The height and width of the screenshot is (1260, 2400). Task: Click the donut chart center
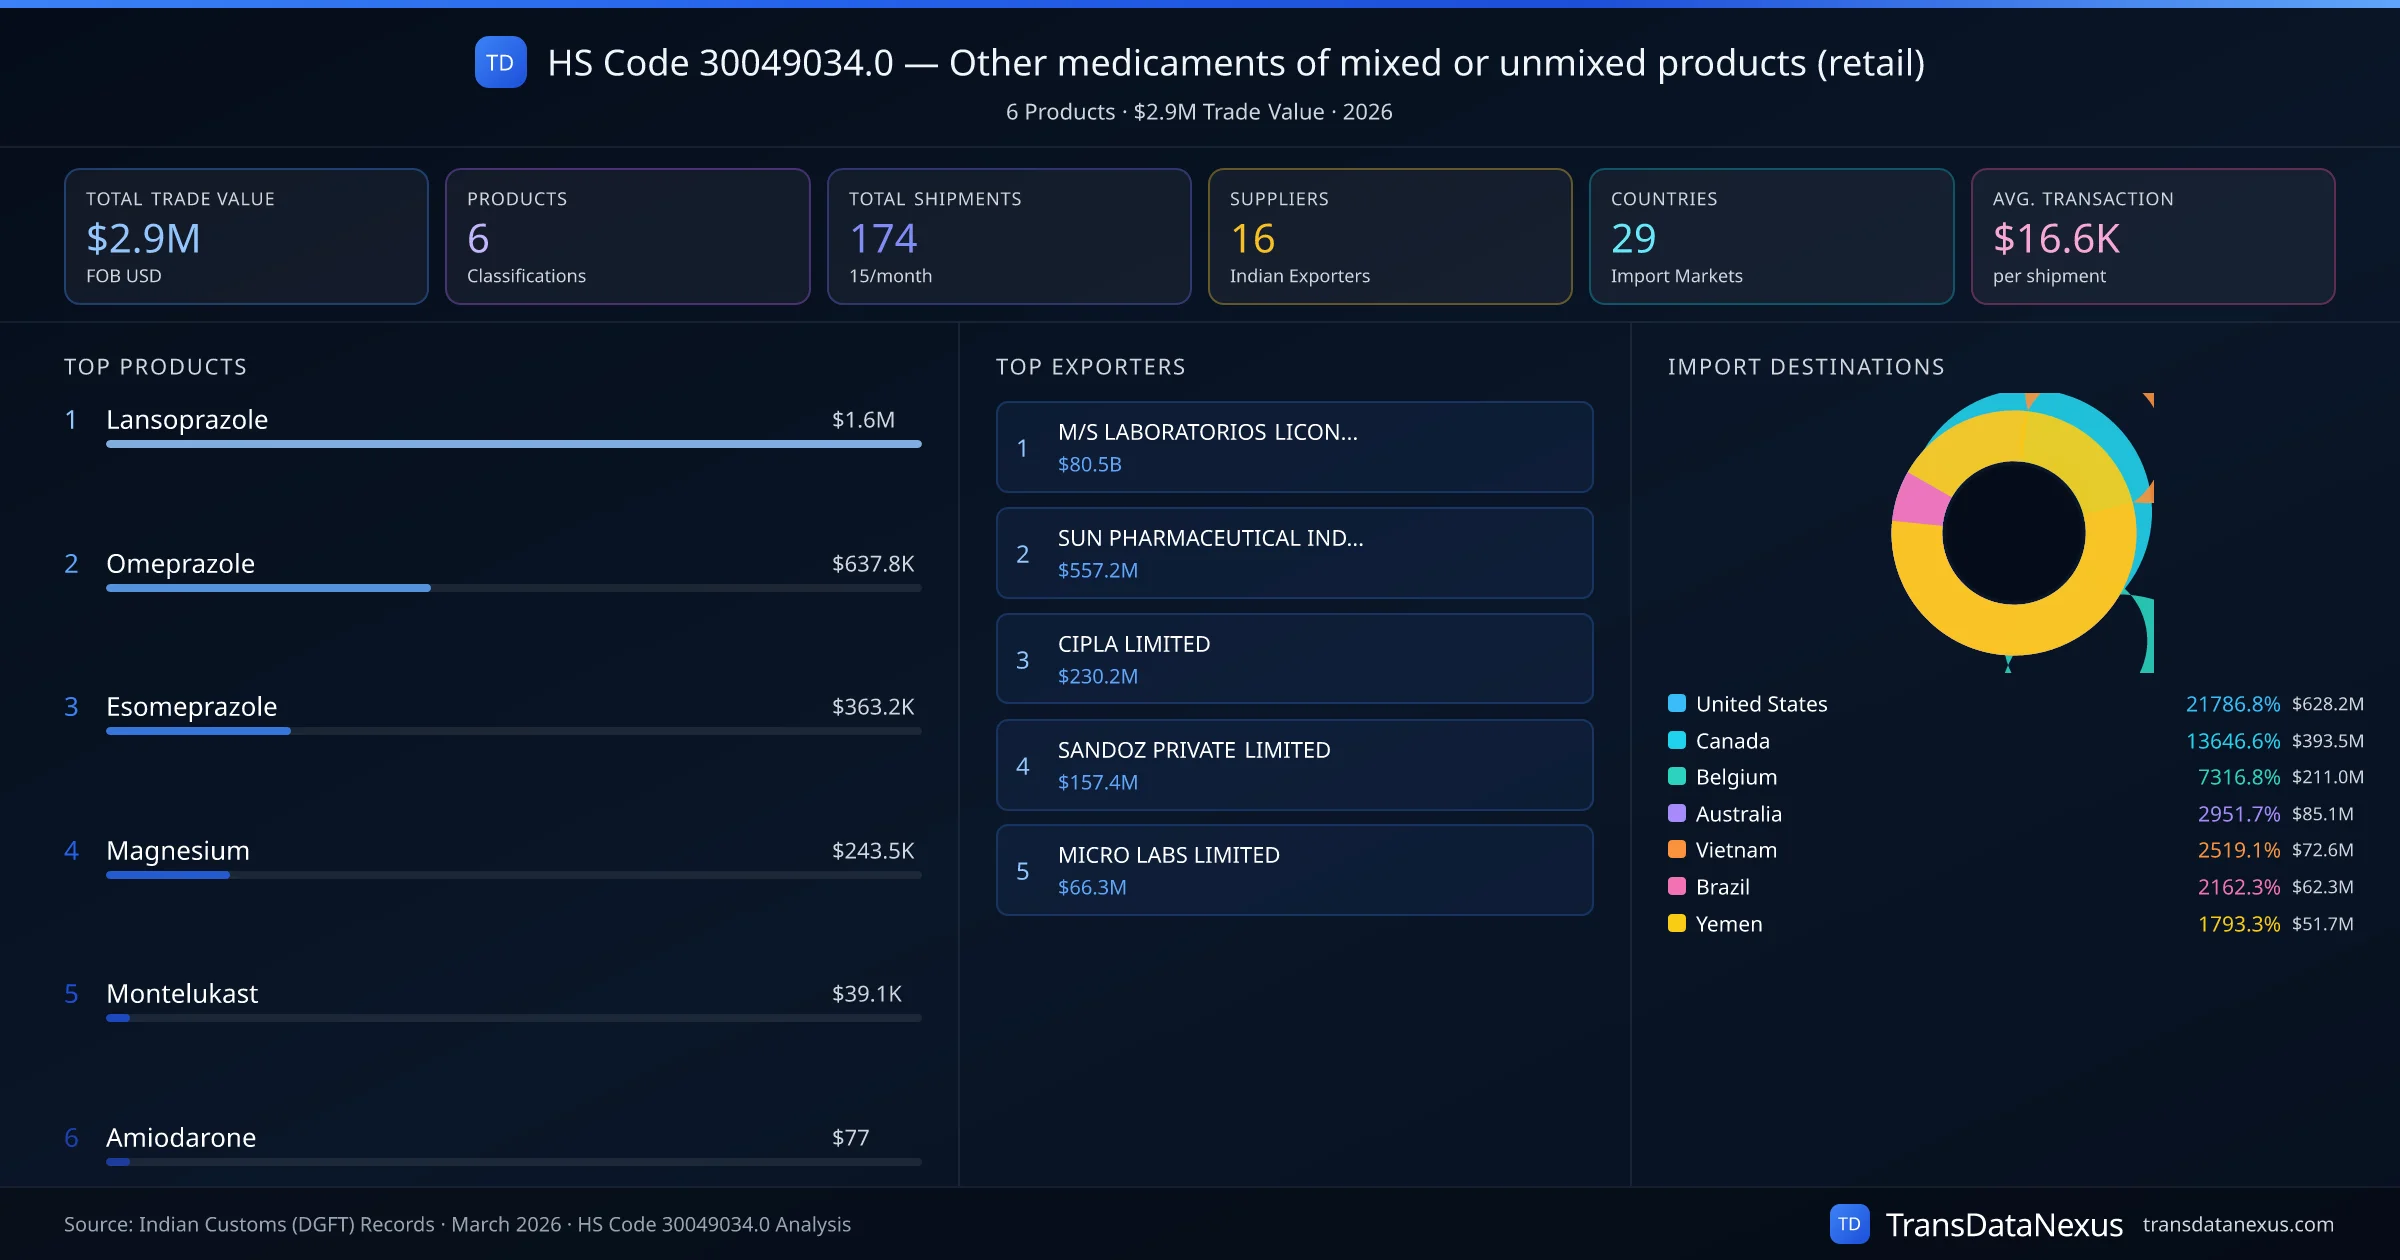(x=2013, y=533)
